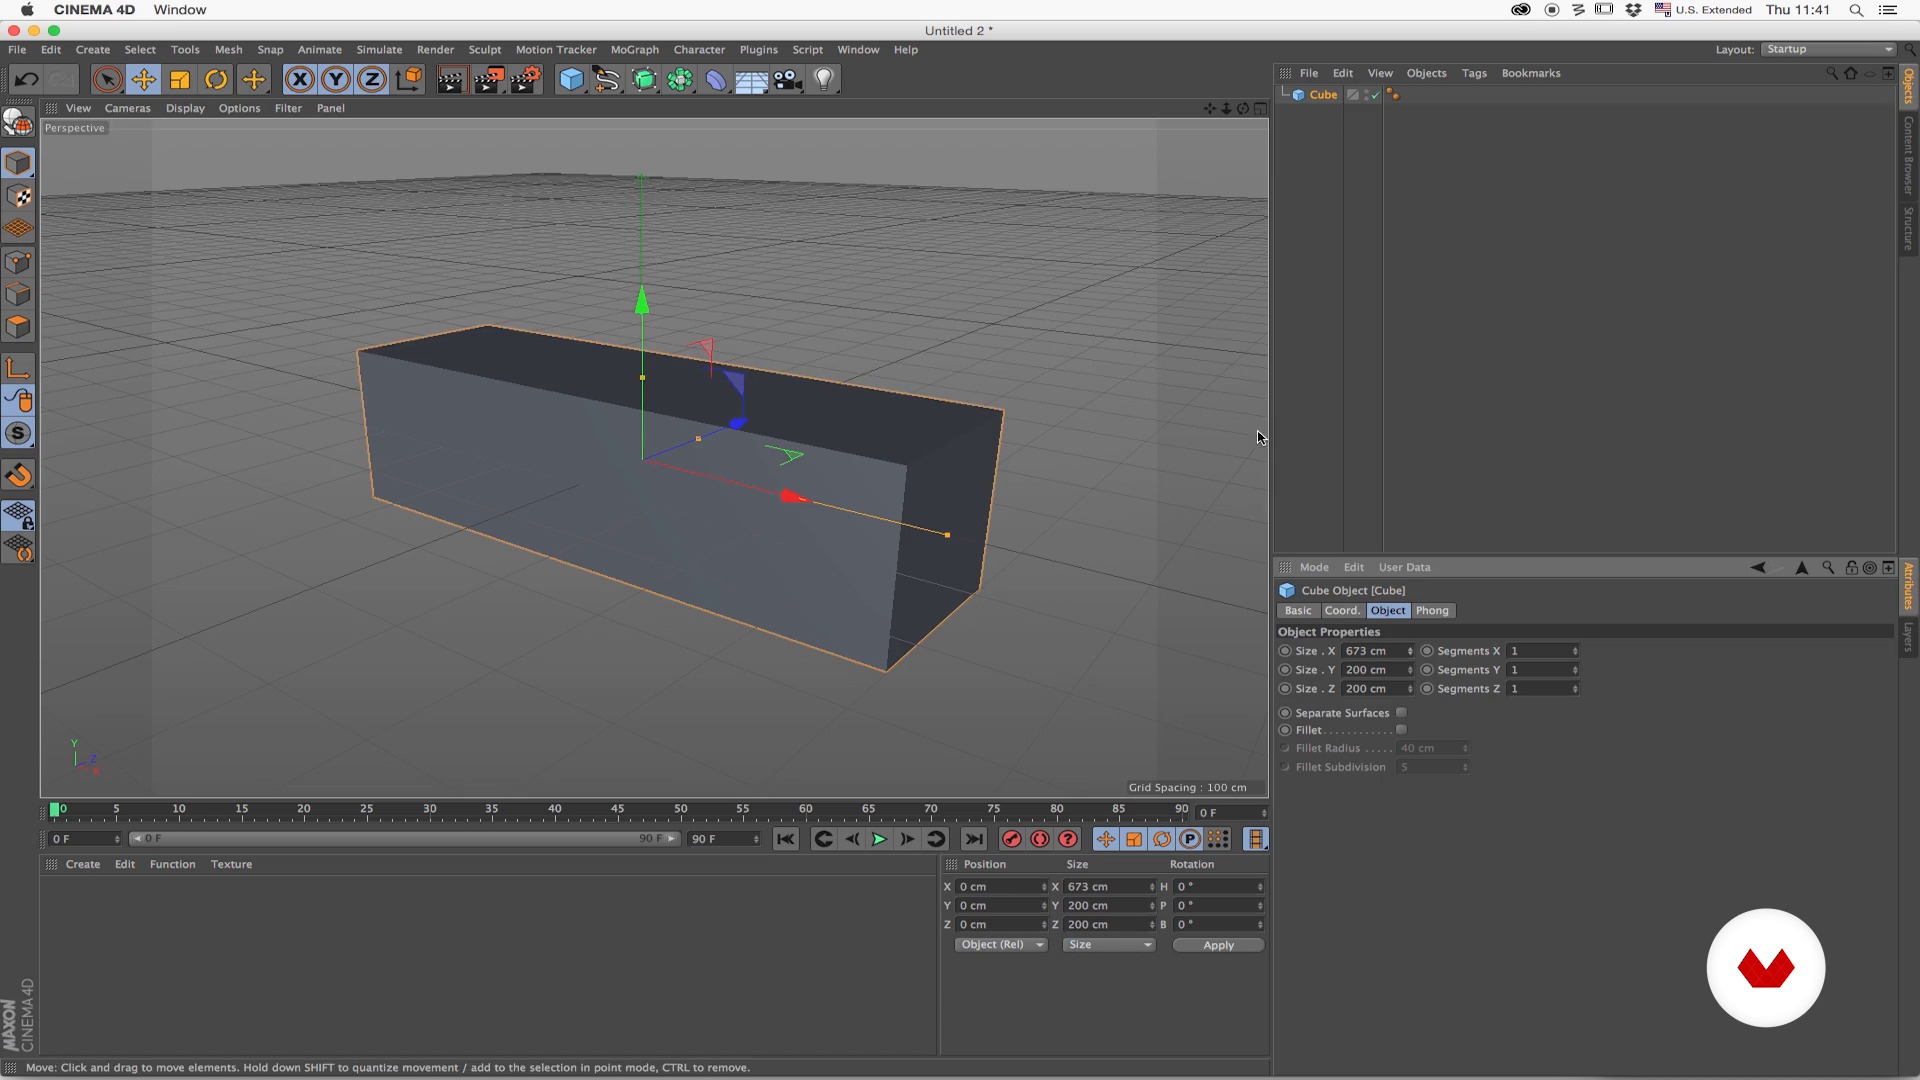Switch to Points mode
Viewport: 1920px width, 1080px height.
pos(18,262)
